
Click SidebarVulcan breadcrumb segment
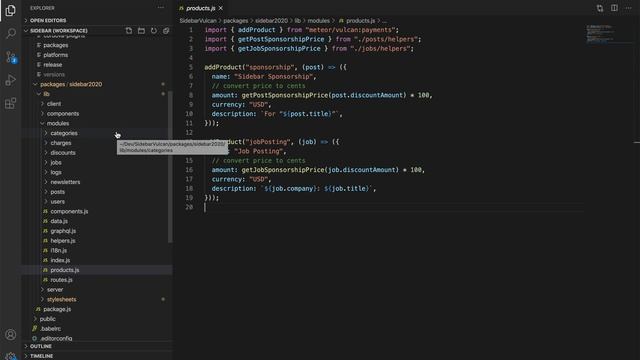point(198,20)
